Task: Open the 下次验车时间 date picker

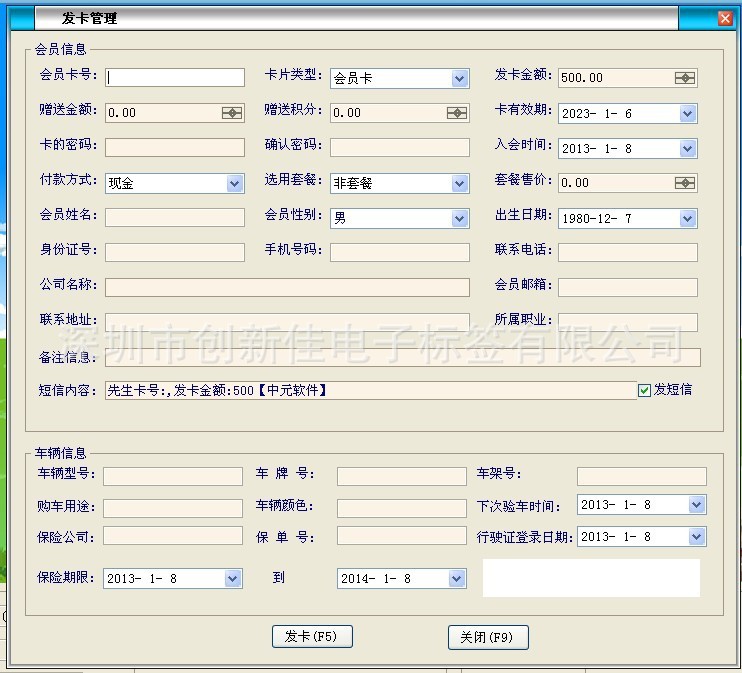Action: pos(696,506)
